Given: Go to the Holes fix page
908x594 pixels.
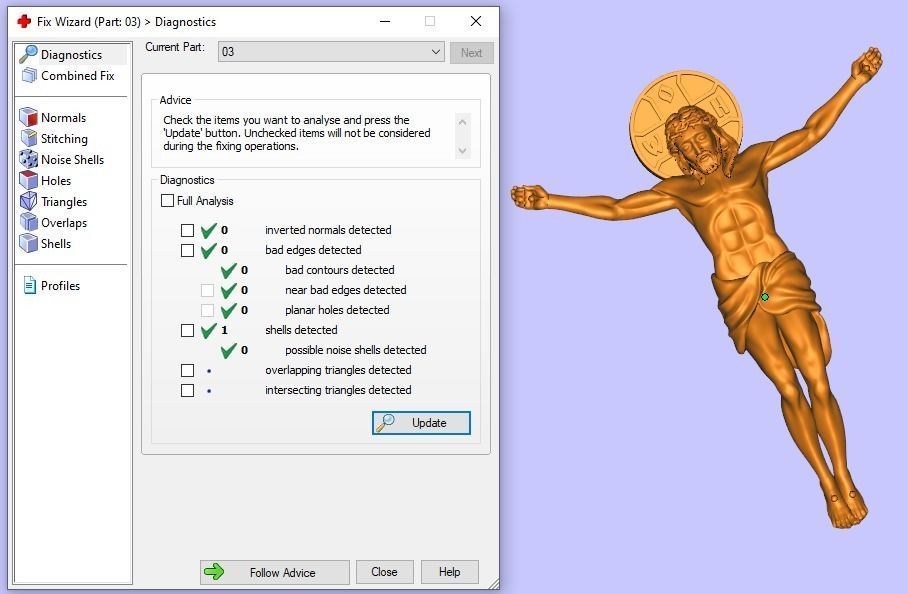Looking at the screenshot, I should (x=56, y=181).
